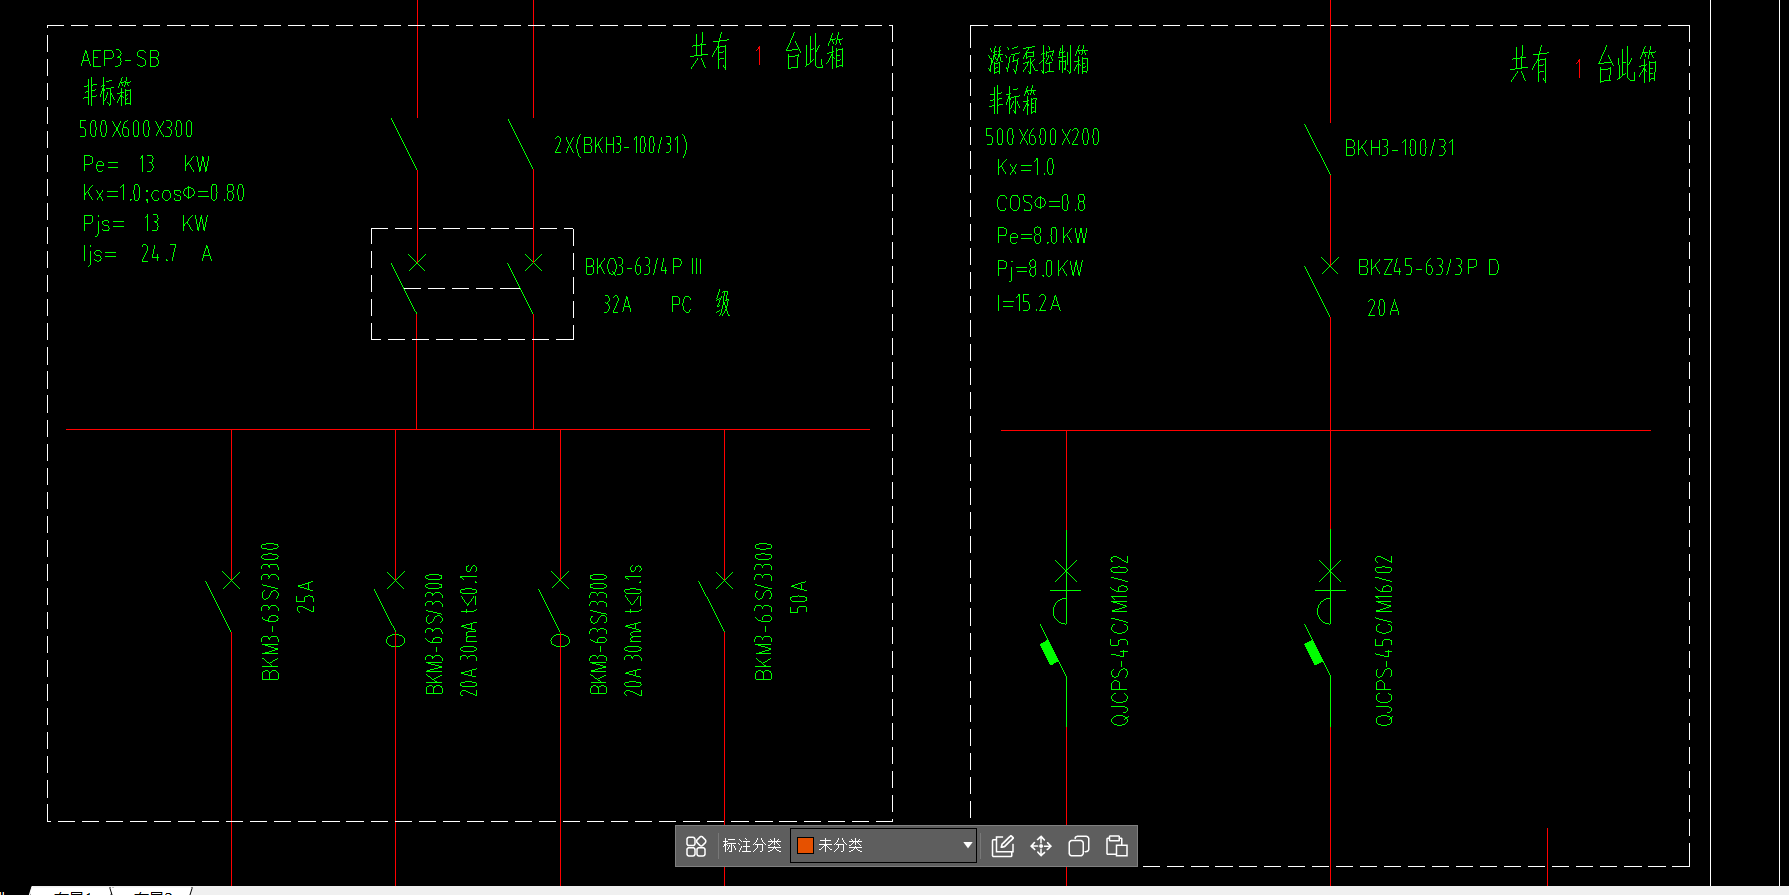Select the Pj=8.0KW text
Viewport: 1789px width, 895px height.
pos(1039,269)
